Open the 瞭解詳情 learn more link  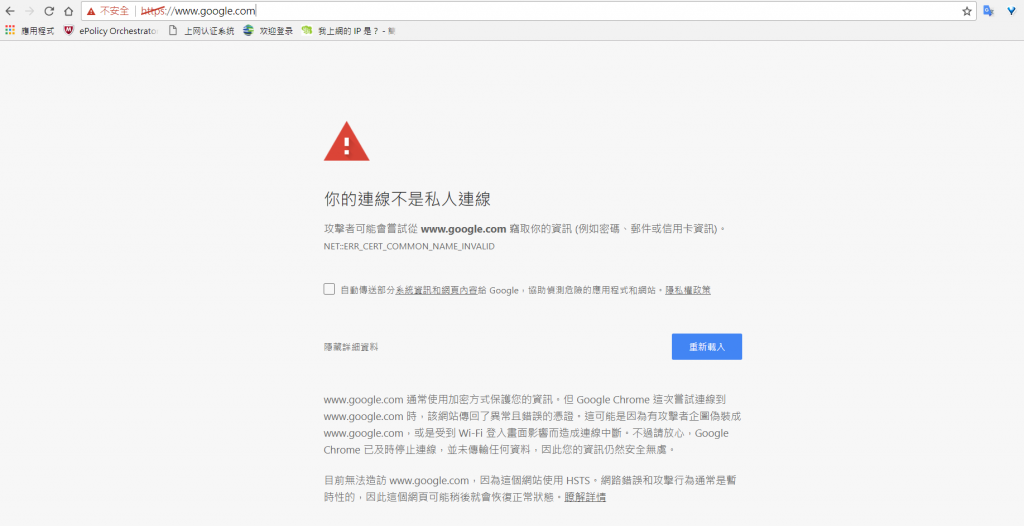pyautogui.click(x=585, y=497)
